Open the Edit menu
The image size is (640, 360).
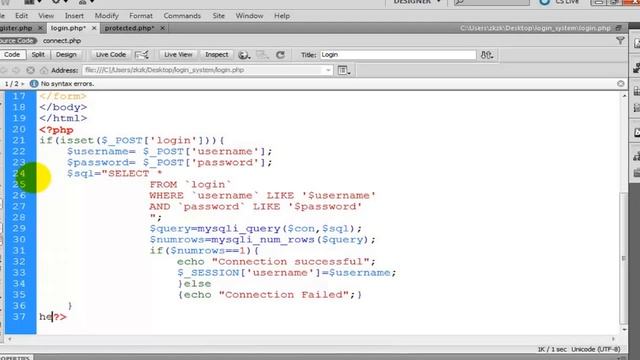[x=21, y=16]
